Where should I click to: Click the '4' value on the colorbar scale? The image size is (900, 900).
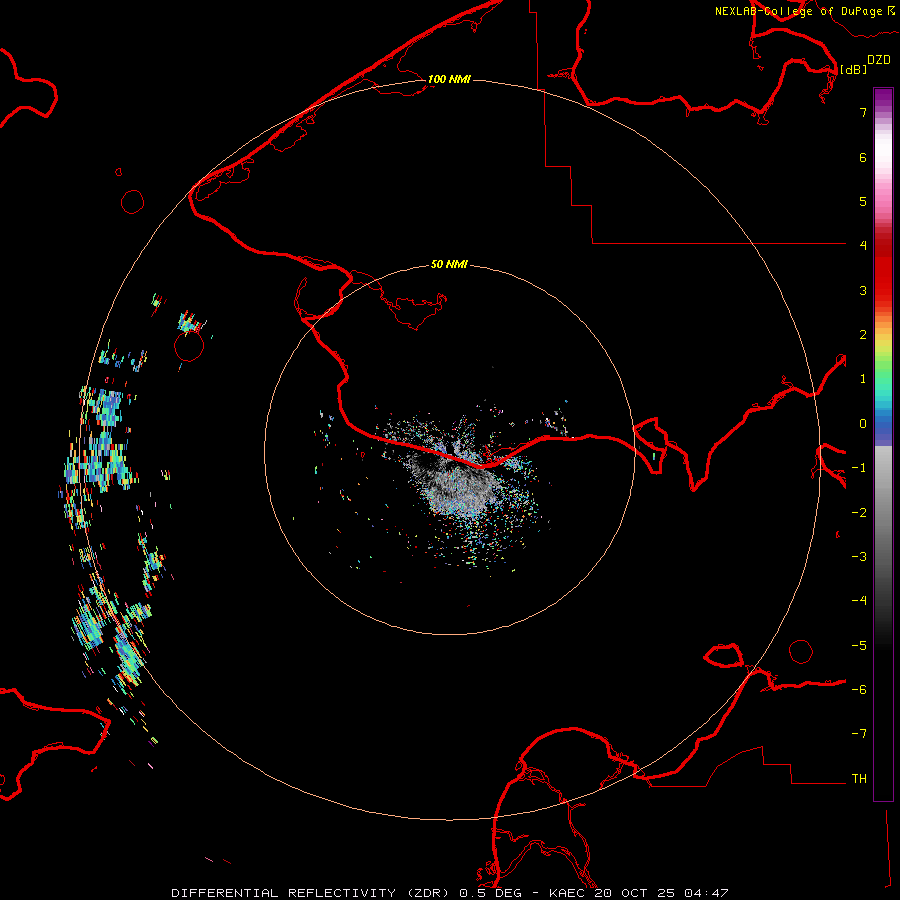(863, 246)
